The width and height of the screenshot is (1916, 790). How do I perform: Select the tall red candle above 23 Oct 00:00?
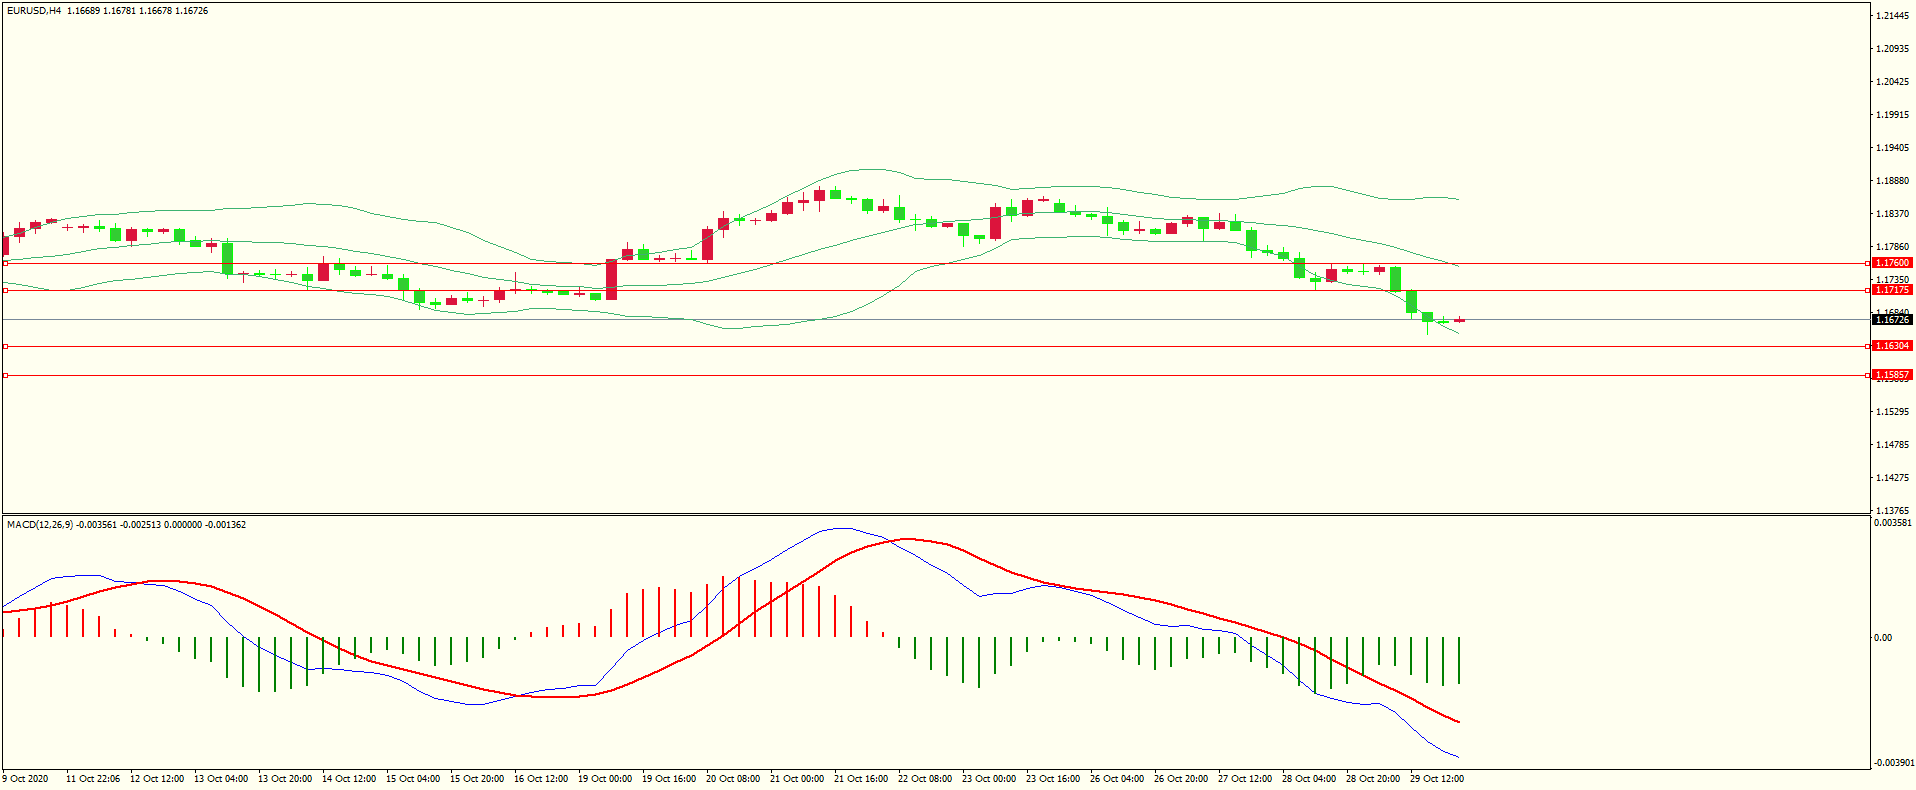[x=995, y=223]
